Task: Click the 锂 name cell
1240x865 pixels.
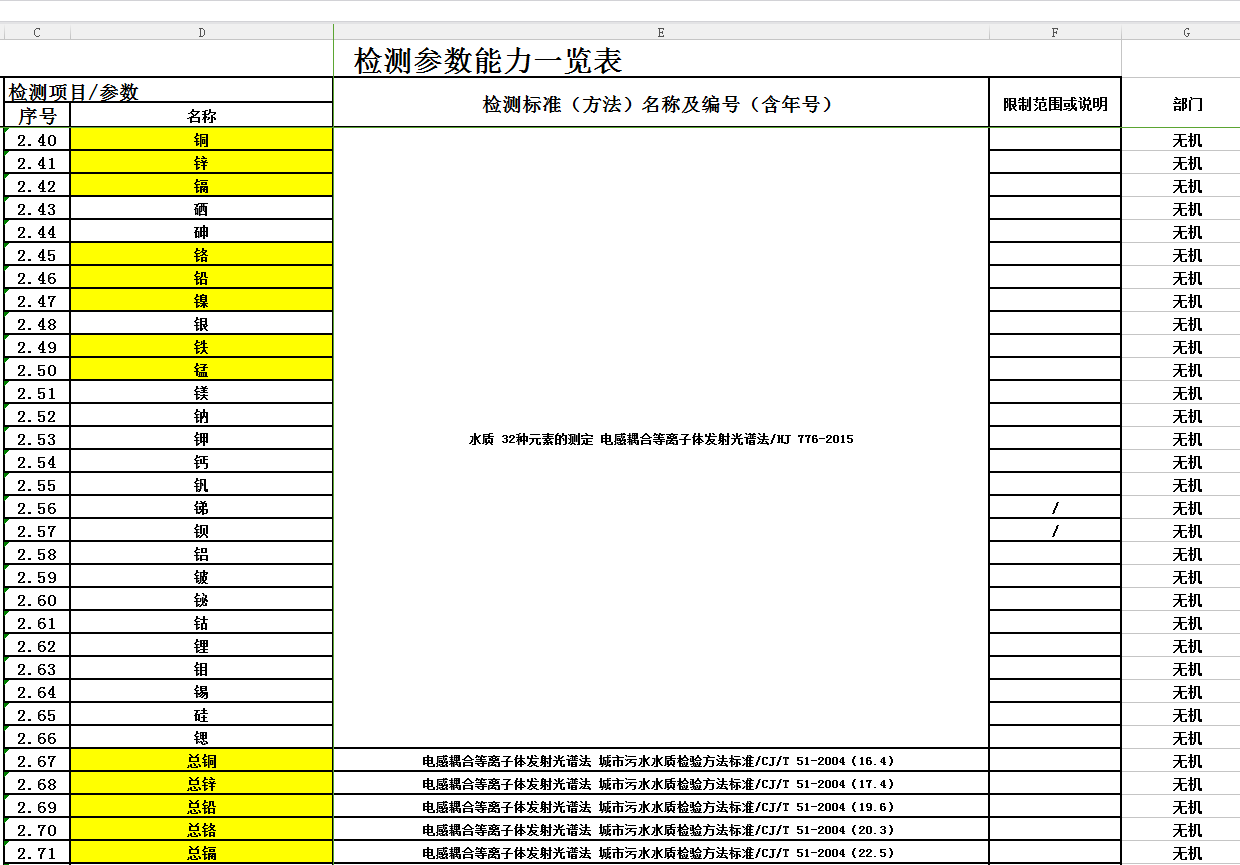Action: coord(202,645)
